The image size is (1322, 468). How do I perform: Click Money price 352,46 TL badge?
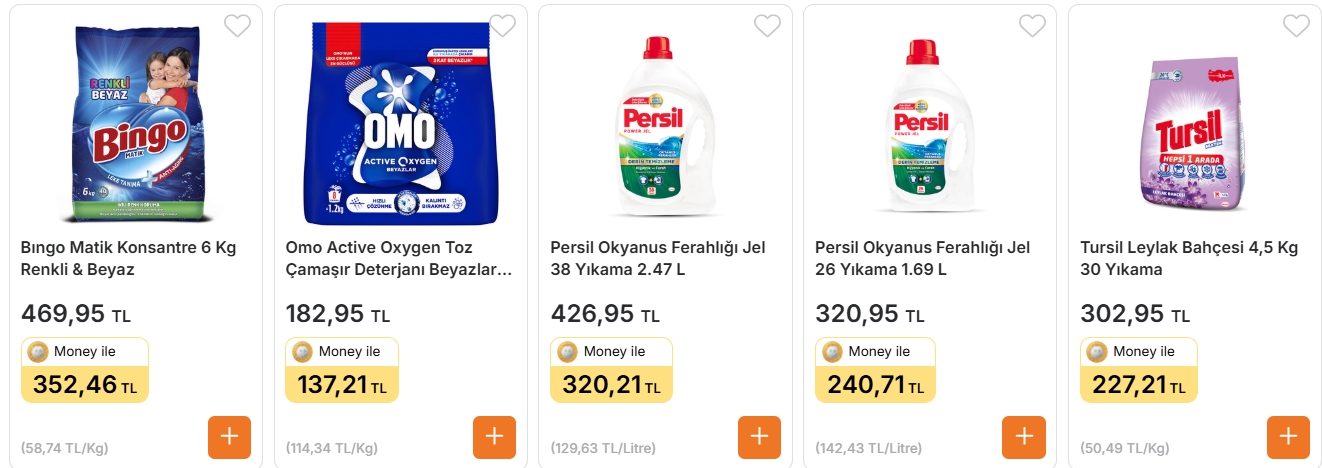(85, 371)
